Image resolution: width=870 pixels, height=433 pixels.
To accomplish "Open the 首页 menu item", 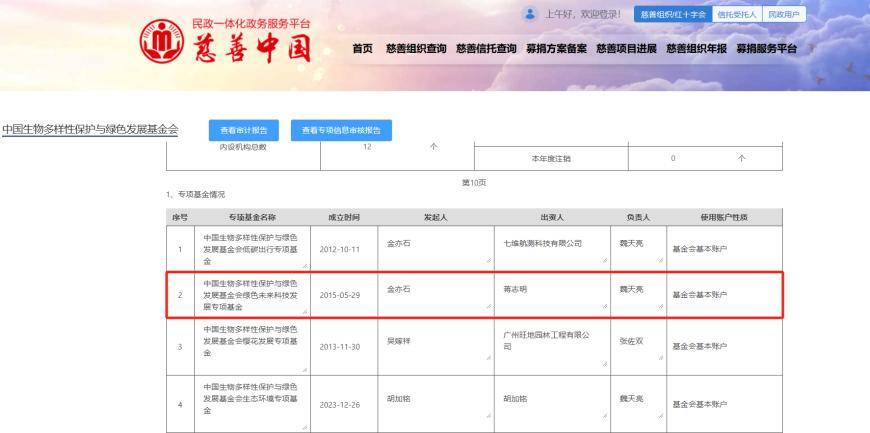I will point(363,49).
